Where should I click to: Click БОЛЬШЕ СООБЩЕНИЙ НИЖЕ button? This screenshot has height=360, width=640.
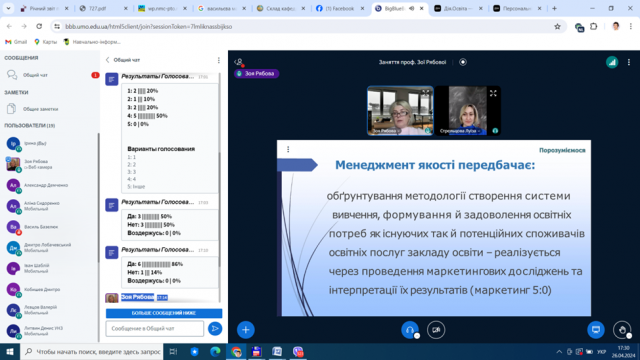164,313
